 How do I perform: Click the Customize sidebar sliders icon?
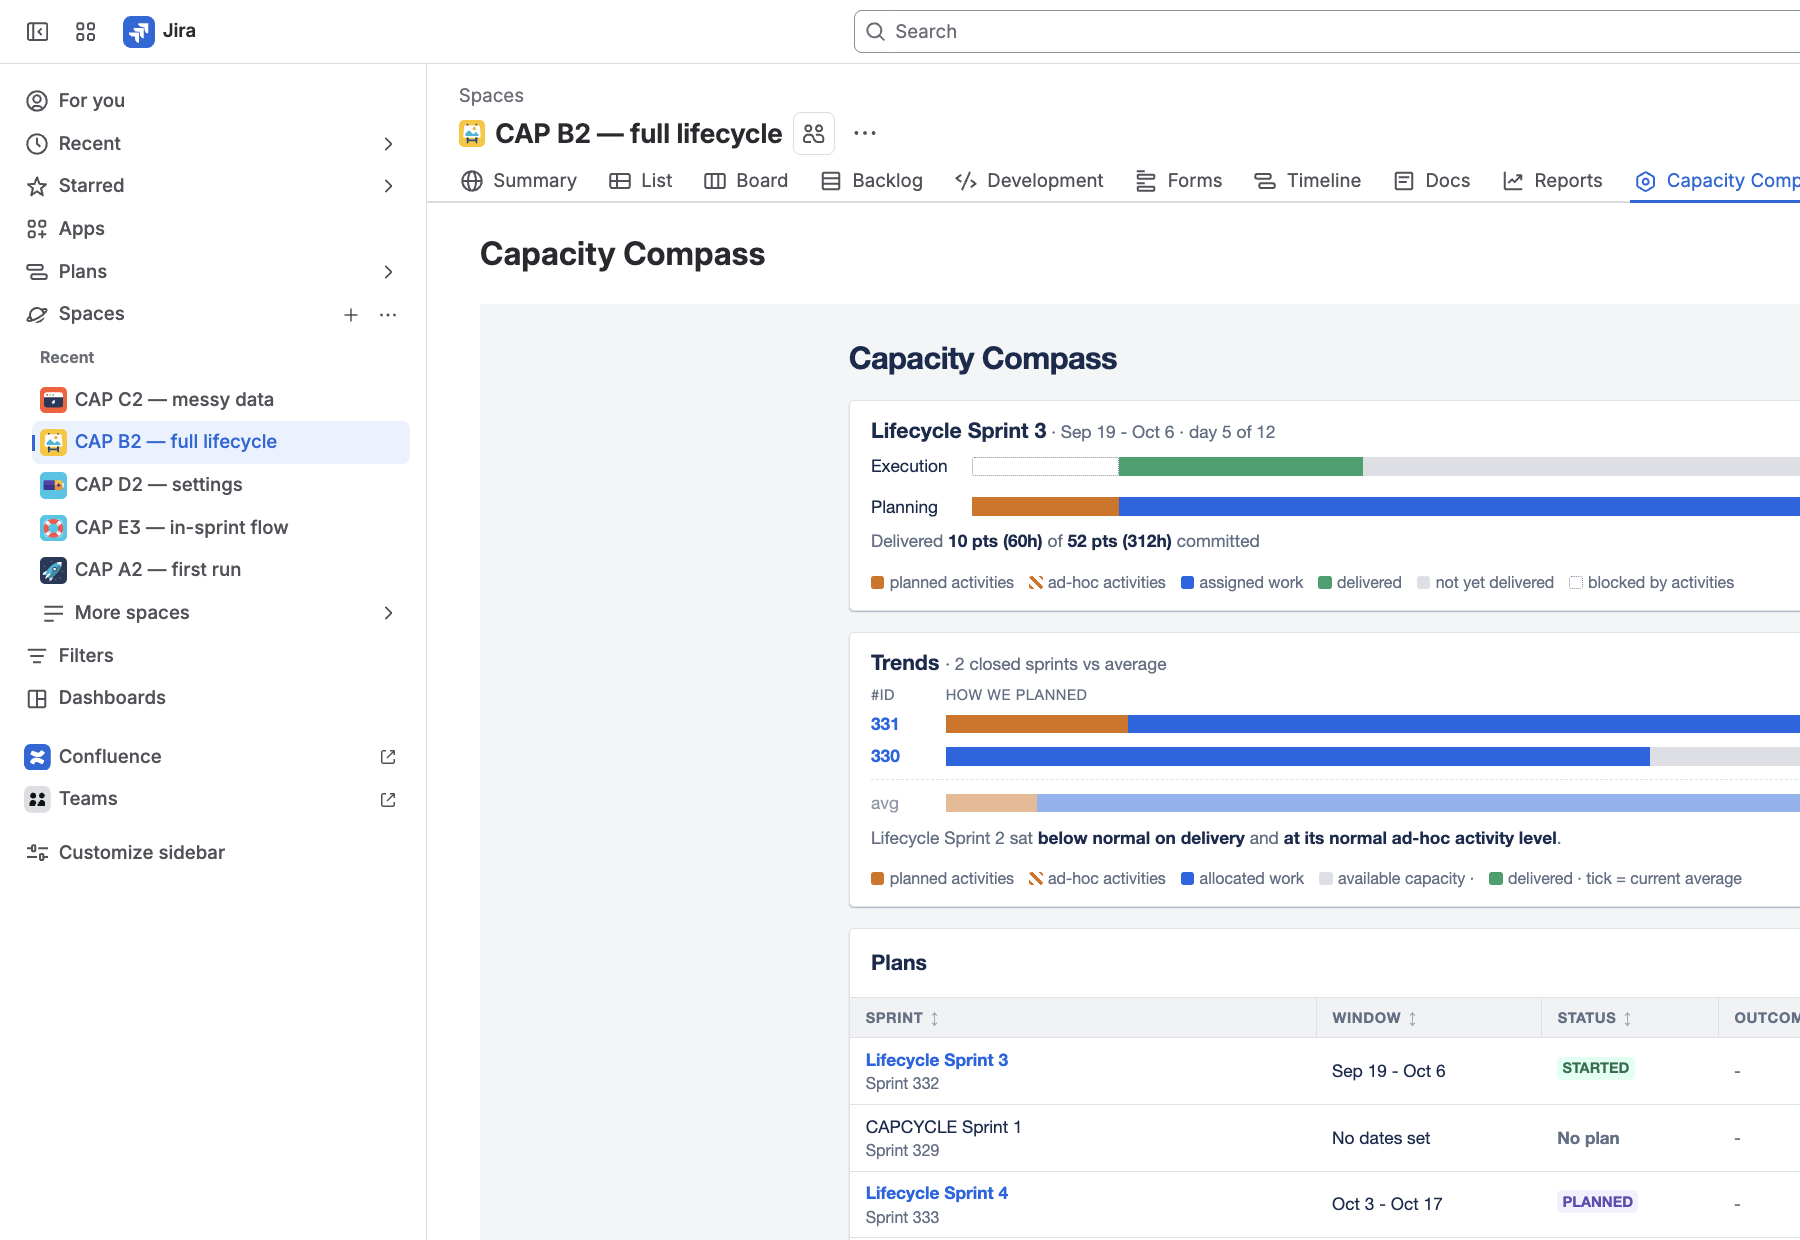tap(37, 853)
